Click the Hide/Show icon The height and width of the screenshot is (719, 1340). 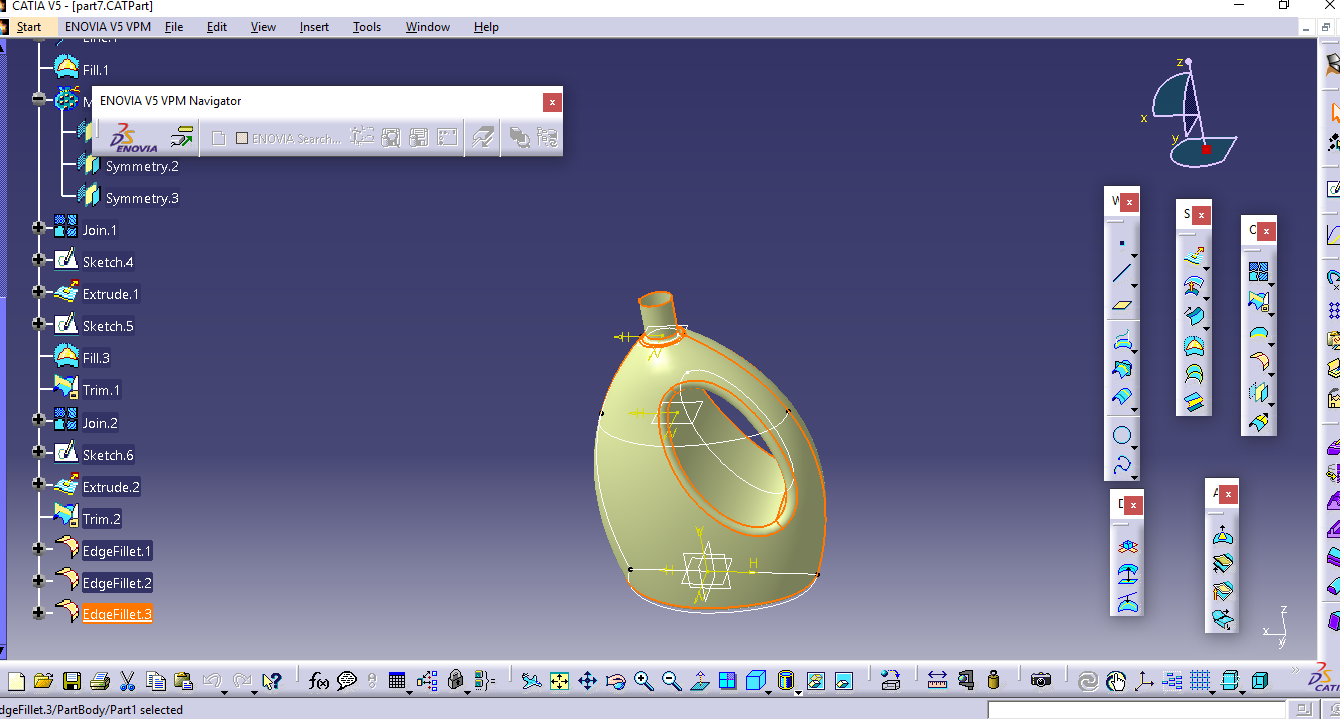(x=816, y=681)
